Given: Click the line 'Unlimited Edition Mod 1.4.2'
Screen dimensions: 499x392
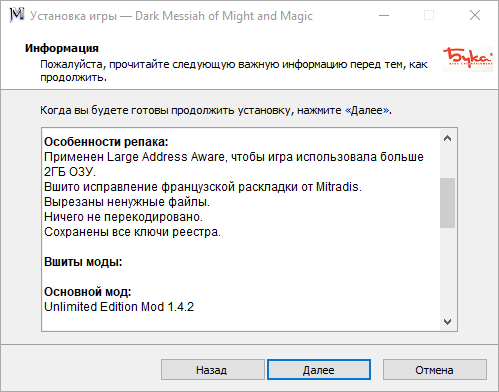Looking at the screenshot, I should (x=119, y=307).
